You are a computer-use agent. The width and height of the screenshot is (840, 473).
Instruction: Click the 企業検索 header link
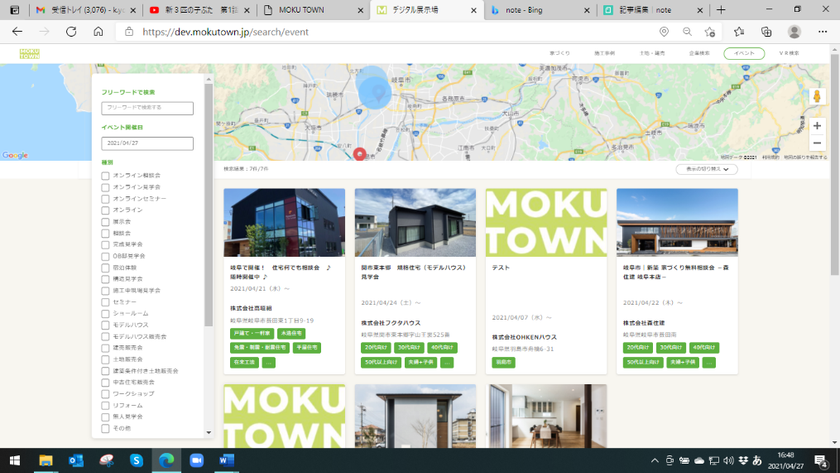coord(699,53)
